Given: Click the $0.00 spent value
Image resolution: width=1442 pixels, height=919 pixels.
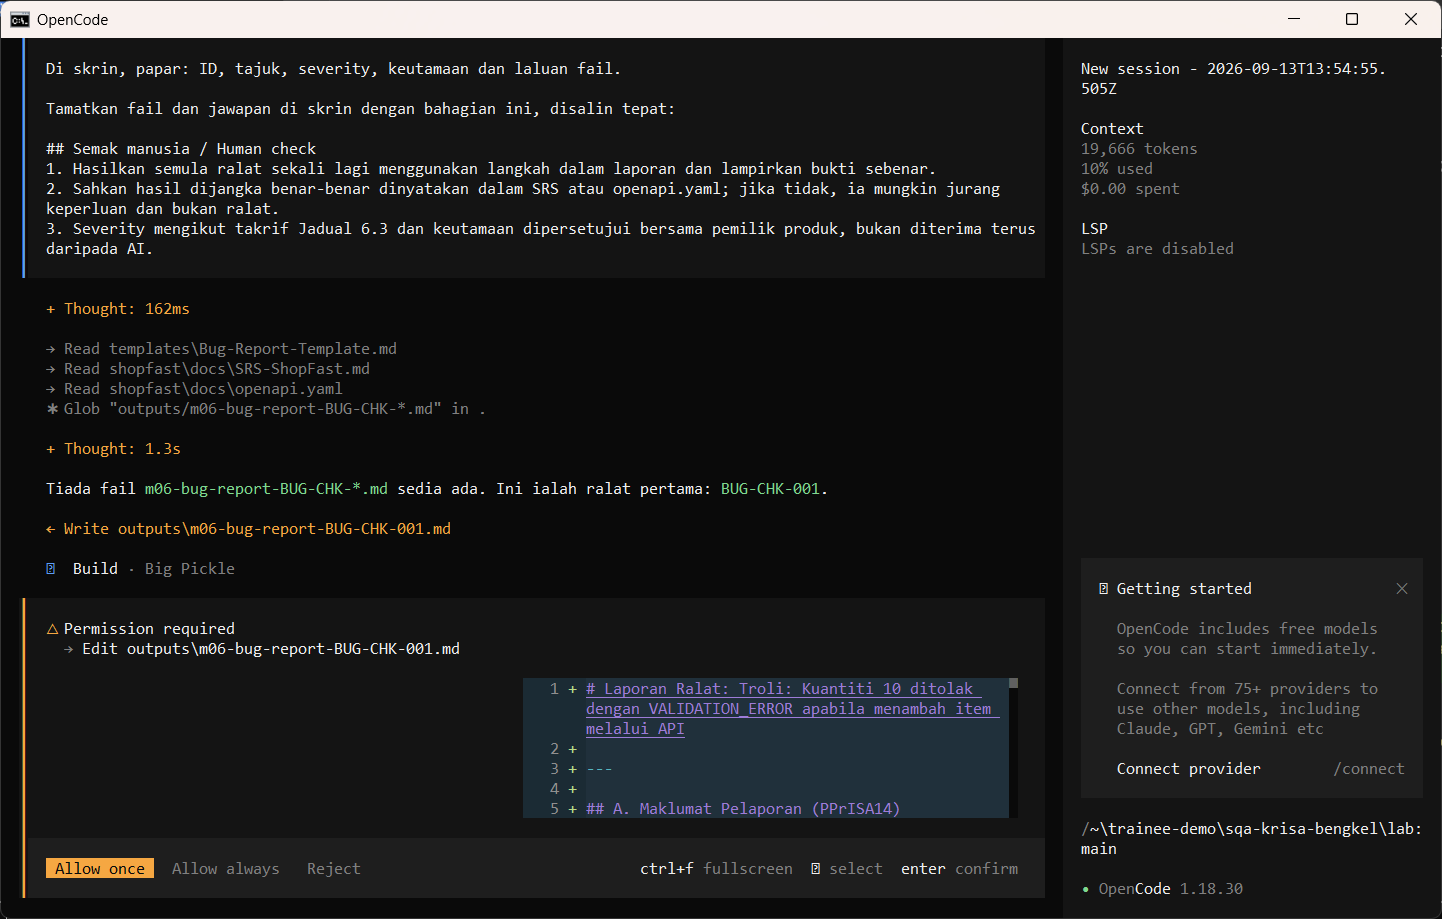Looking at the screenshot, I should 1130,188.
